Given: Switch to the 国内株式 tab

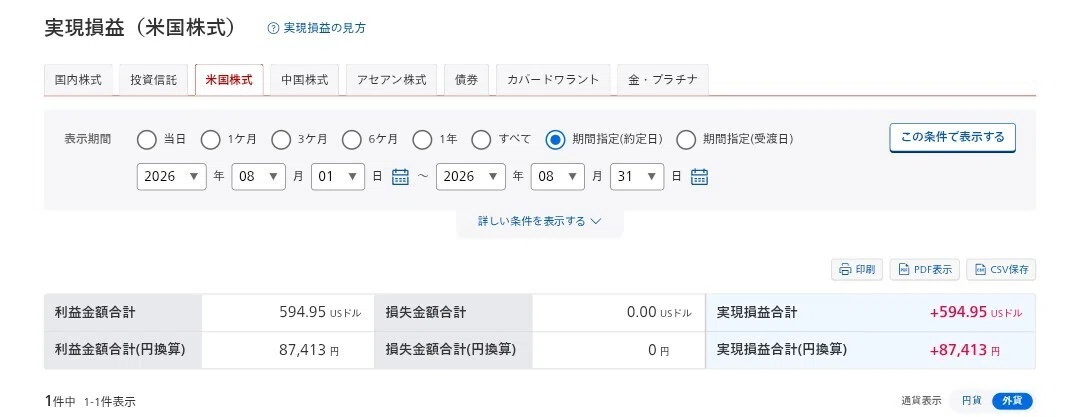Looking at the screenshot, I should pos(79,80).
